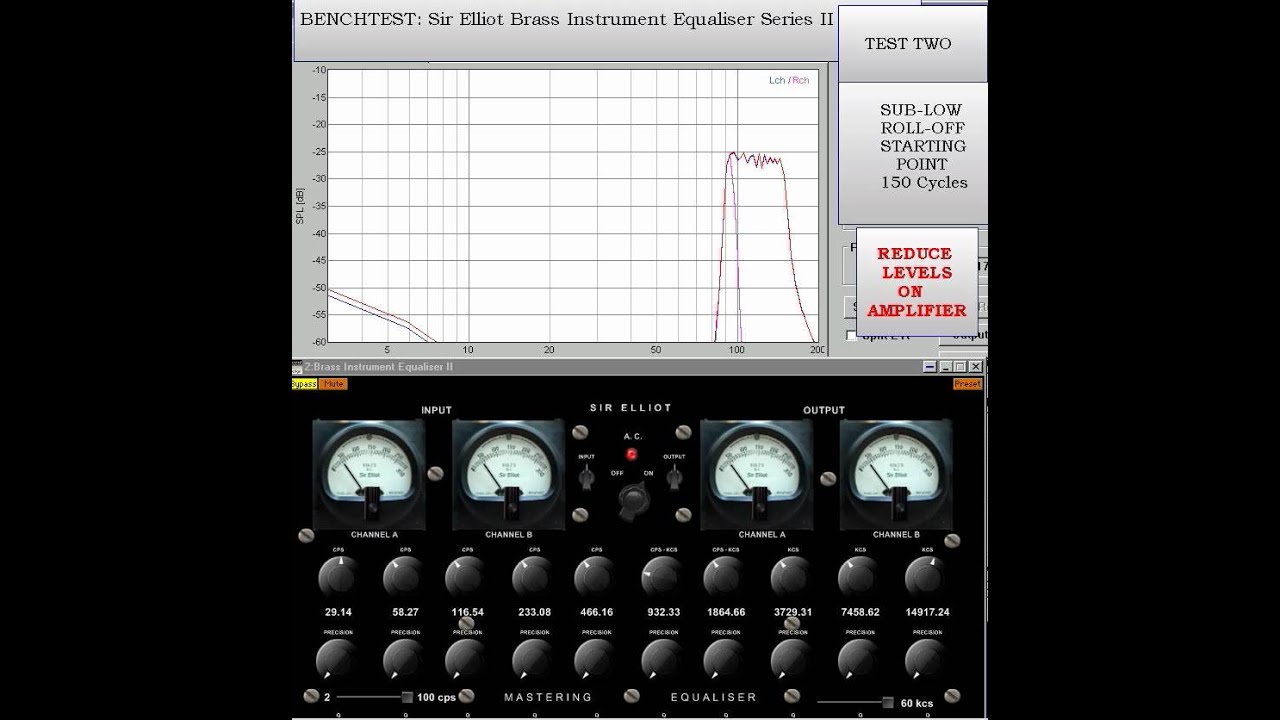The height and width of the screenshot is (720, 1280).
Task: Click the PRECISION knob under 14917.24
Action: click(x=925, y=659)
